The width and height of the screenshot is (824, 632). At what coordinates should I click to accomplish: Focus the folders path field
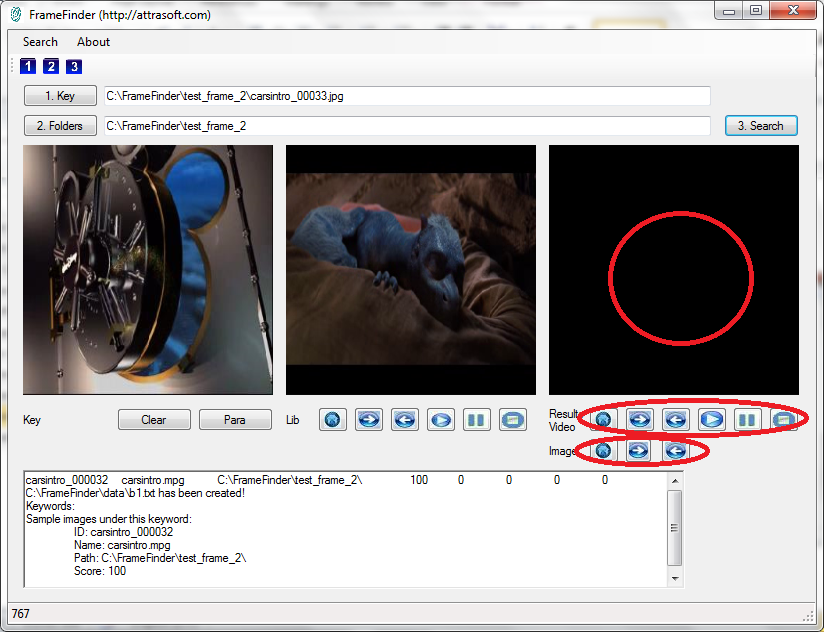tap(407, 126)
